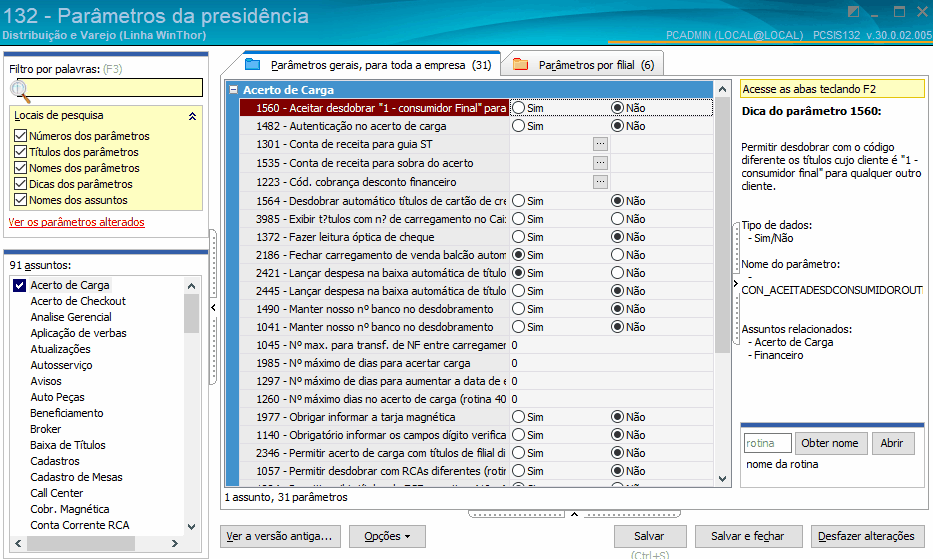Select Acerto de Checkout subject

point(78,301)
